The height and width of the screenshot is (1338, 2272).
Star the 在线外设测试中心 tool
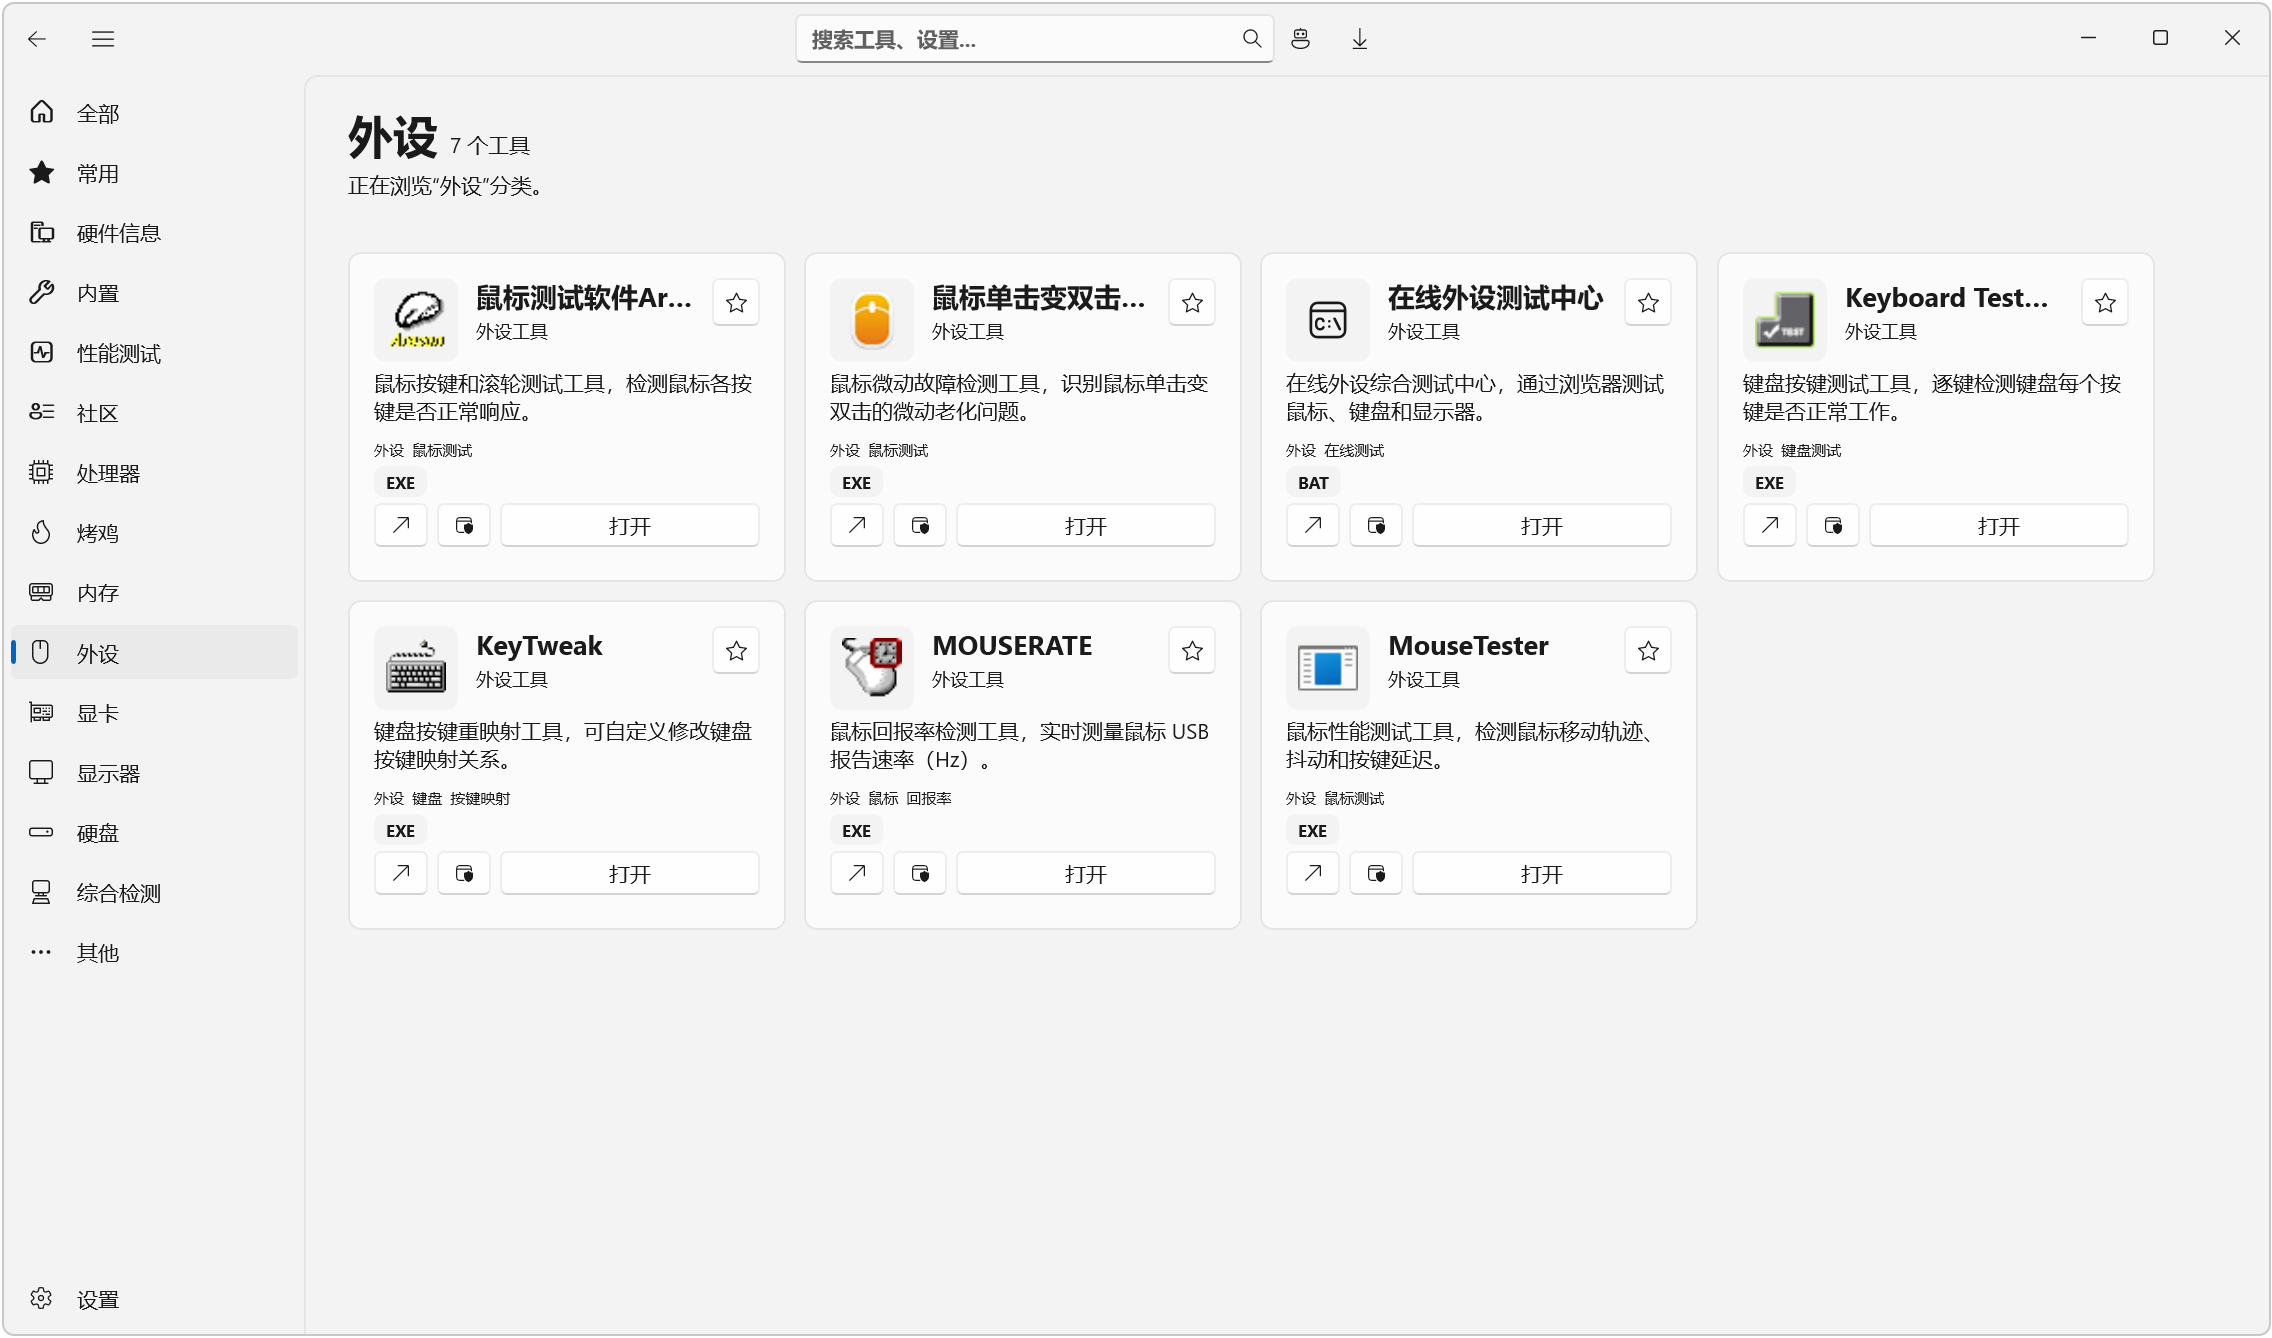tap(1648, 303)
